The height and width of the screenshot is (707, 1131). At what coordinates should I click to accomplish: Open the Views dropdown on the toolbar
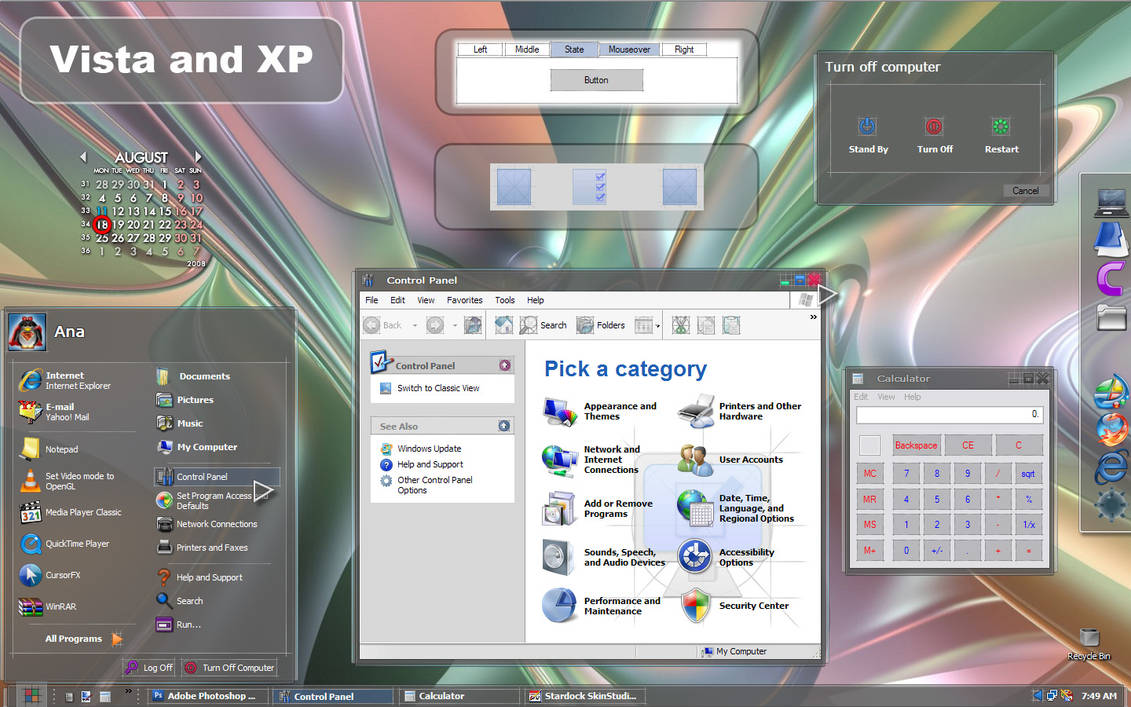(x=656, y=325)
